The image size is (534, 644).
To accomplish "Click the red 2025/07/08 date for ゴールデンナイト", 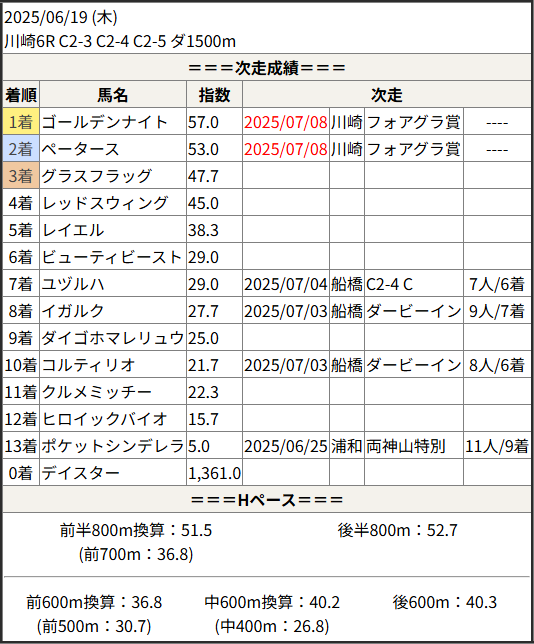I will point(285,122).
